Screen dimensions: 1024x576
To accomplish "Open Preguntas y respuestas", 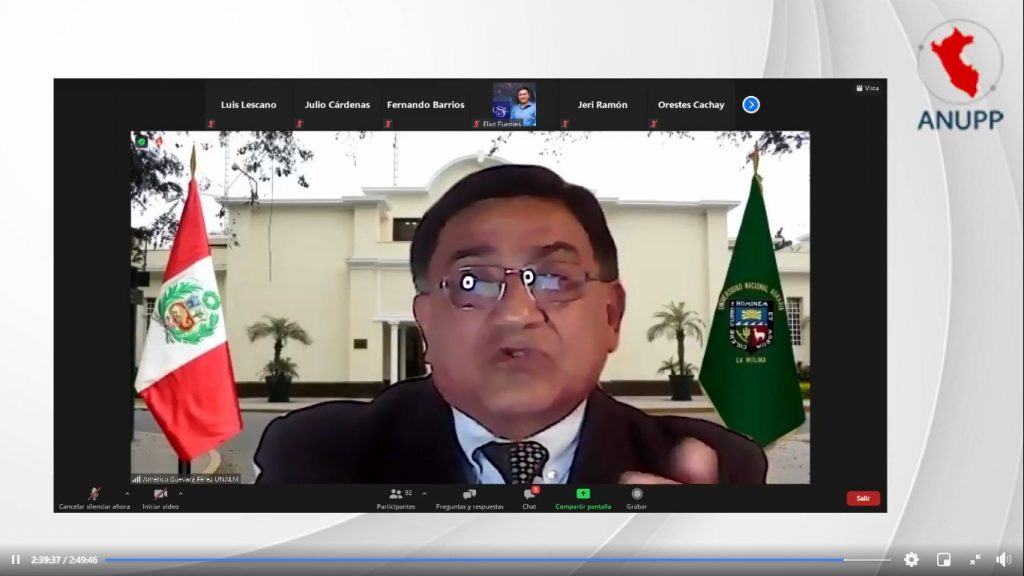I will coord(470,498).
